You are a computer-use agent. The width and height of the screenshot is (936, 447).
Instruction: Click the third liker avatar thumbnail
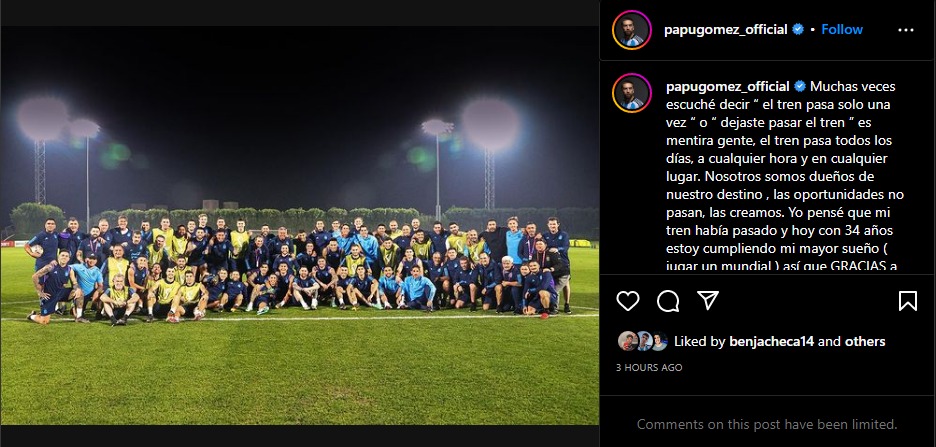(x=659, y=341)
